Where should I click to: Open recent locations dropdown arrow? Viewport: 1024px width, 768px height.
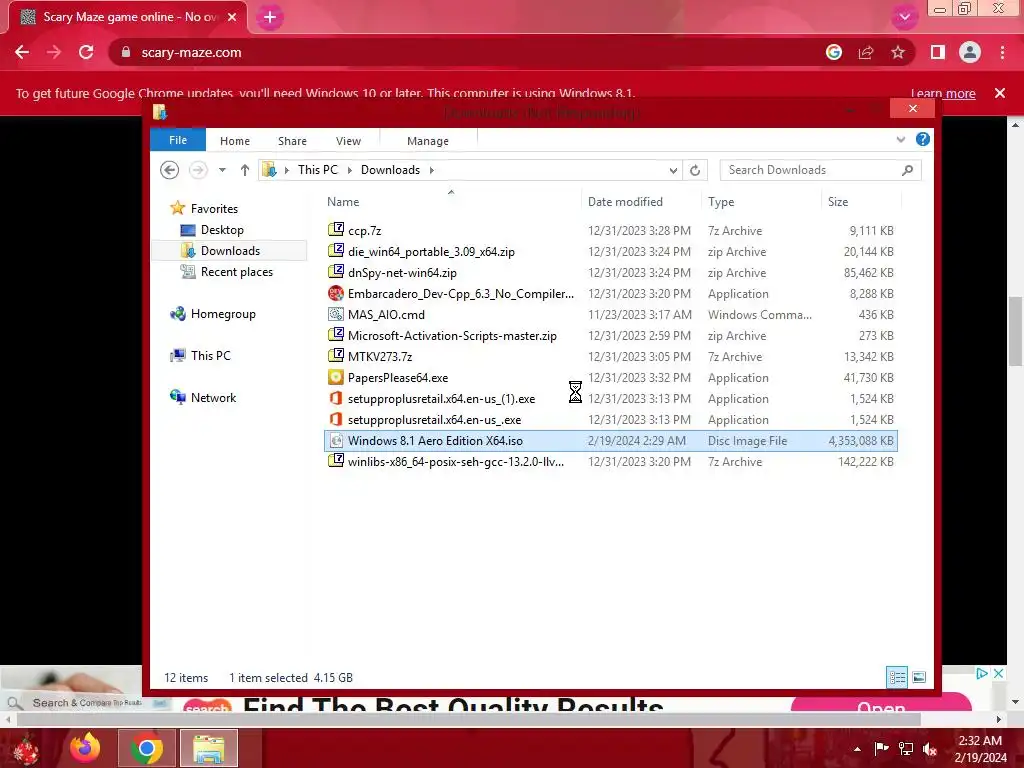[222, 170]
